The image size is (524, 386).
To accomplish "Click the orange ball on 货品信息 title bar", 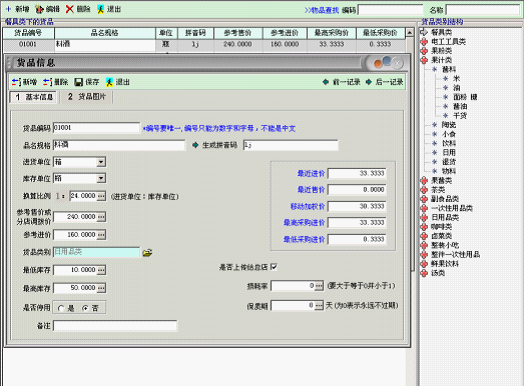I will pos(378,63).
